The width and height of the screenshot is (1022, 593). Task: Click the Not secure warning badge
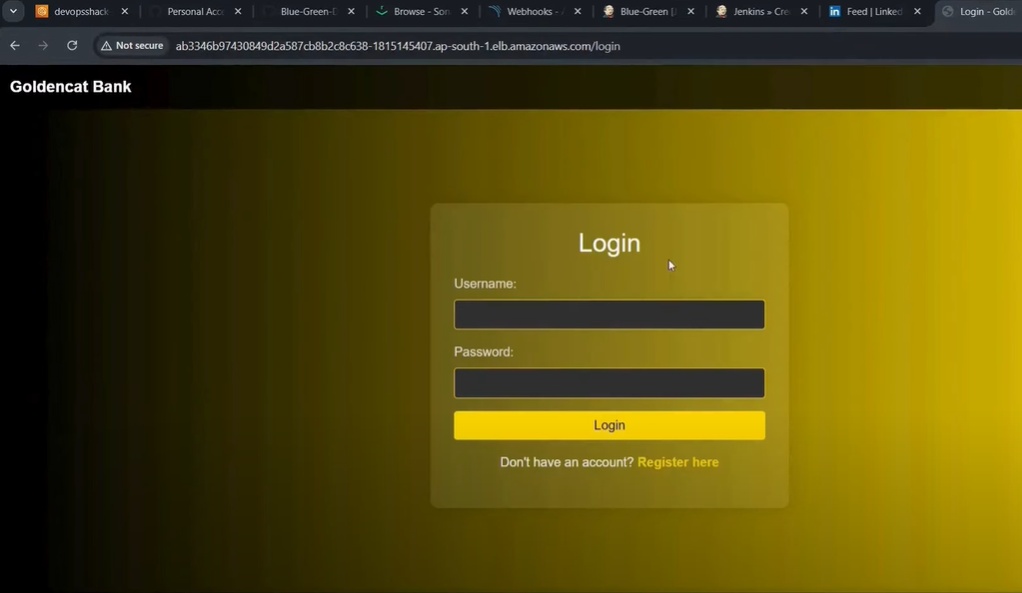[x=132, y=46]
